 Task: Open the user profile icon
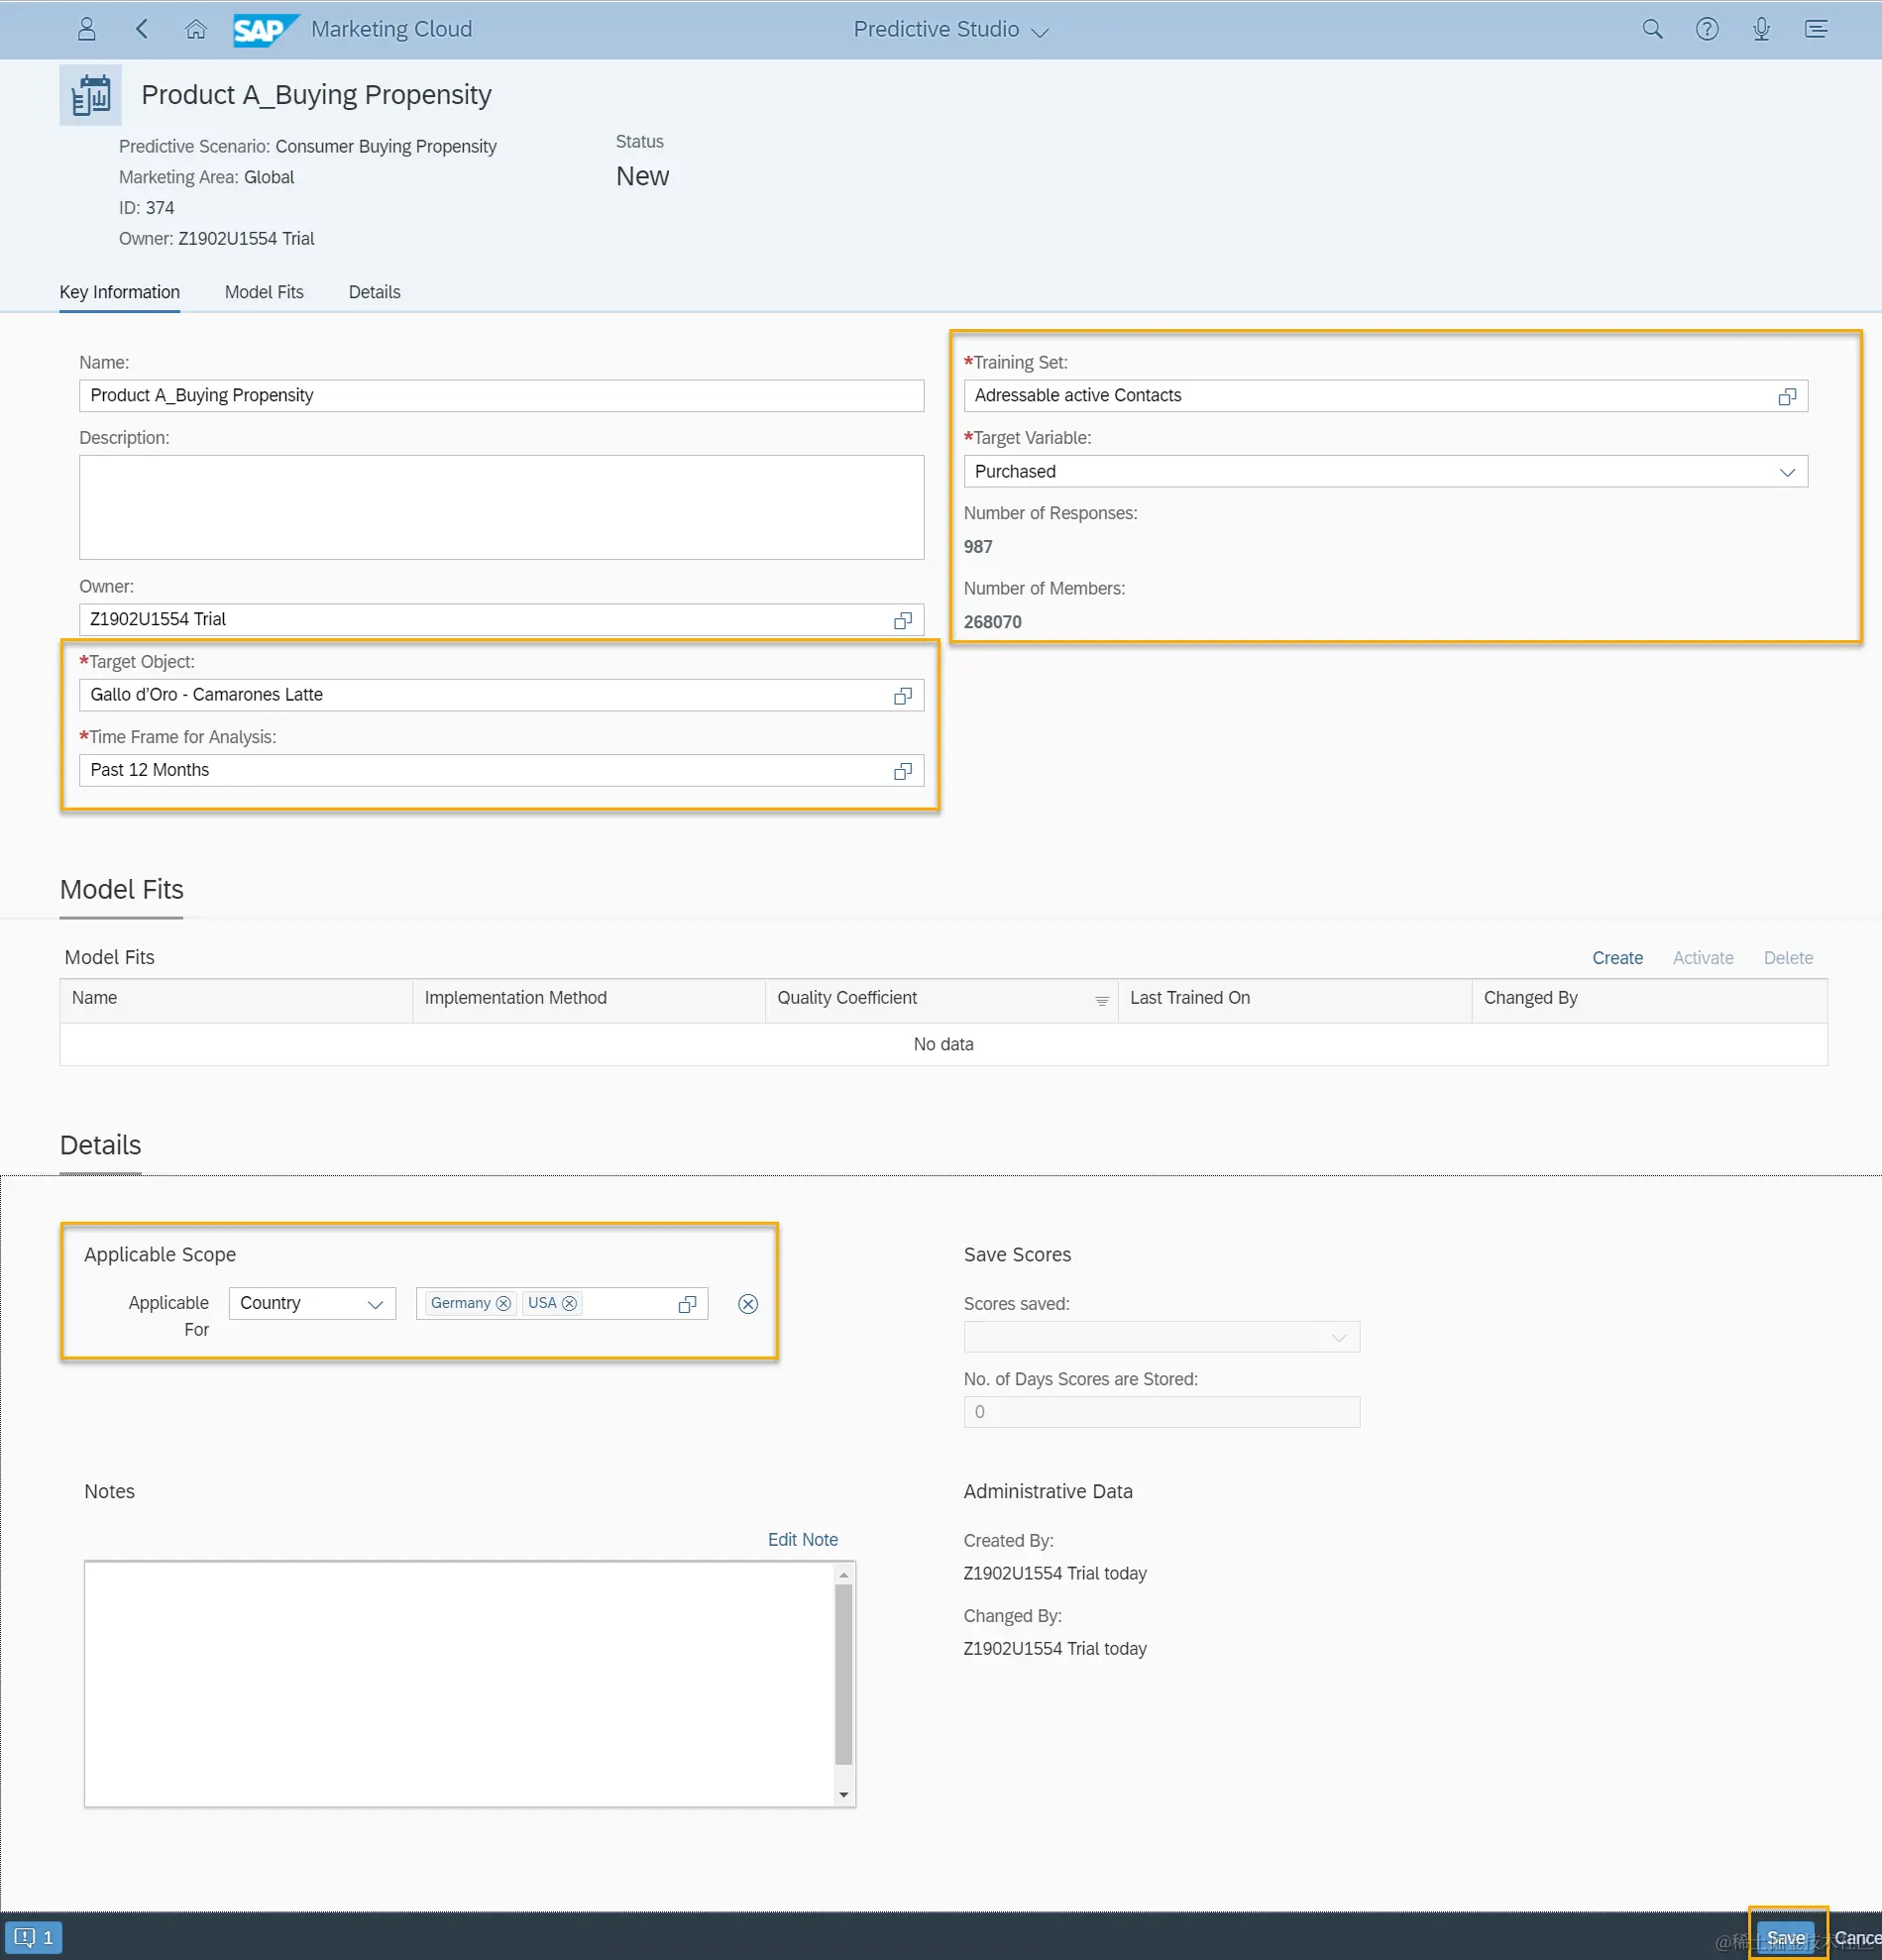coord(87,29)
